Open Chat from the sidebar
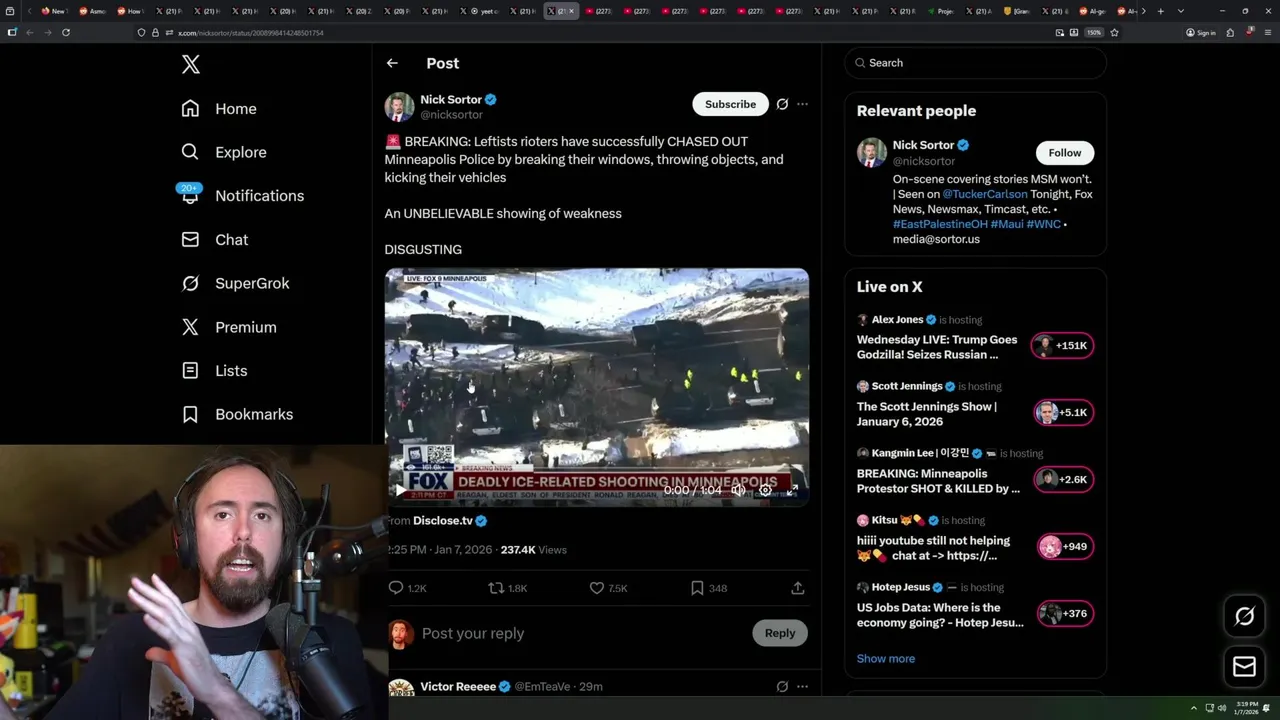 214,240
